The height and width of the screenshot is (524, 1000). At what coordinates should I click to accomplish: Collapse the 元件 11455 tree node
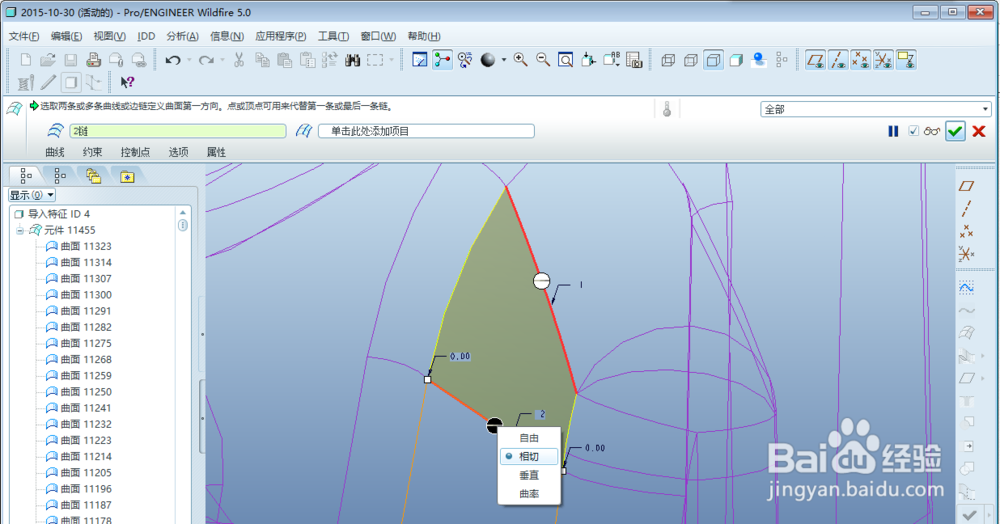pos(20,230)
